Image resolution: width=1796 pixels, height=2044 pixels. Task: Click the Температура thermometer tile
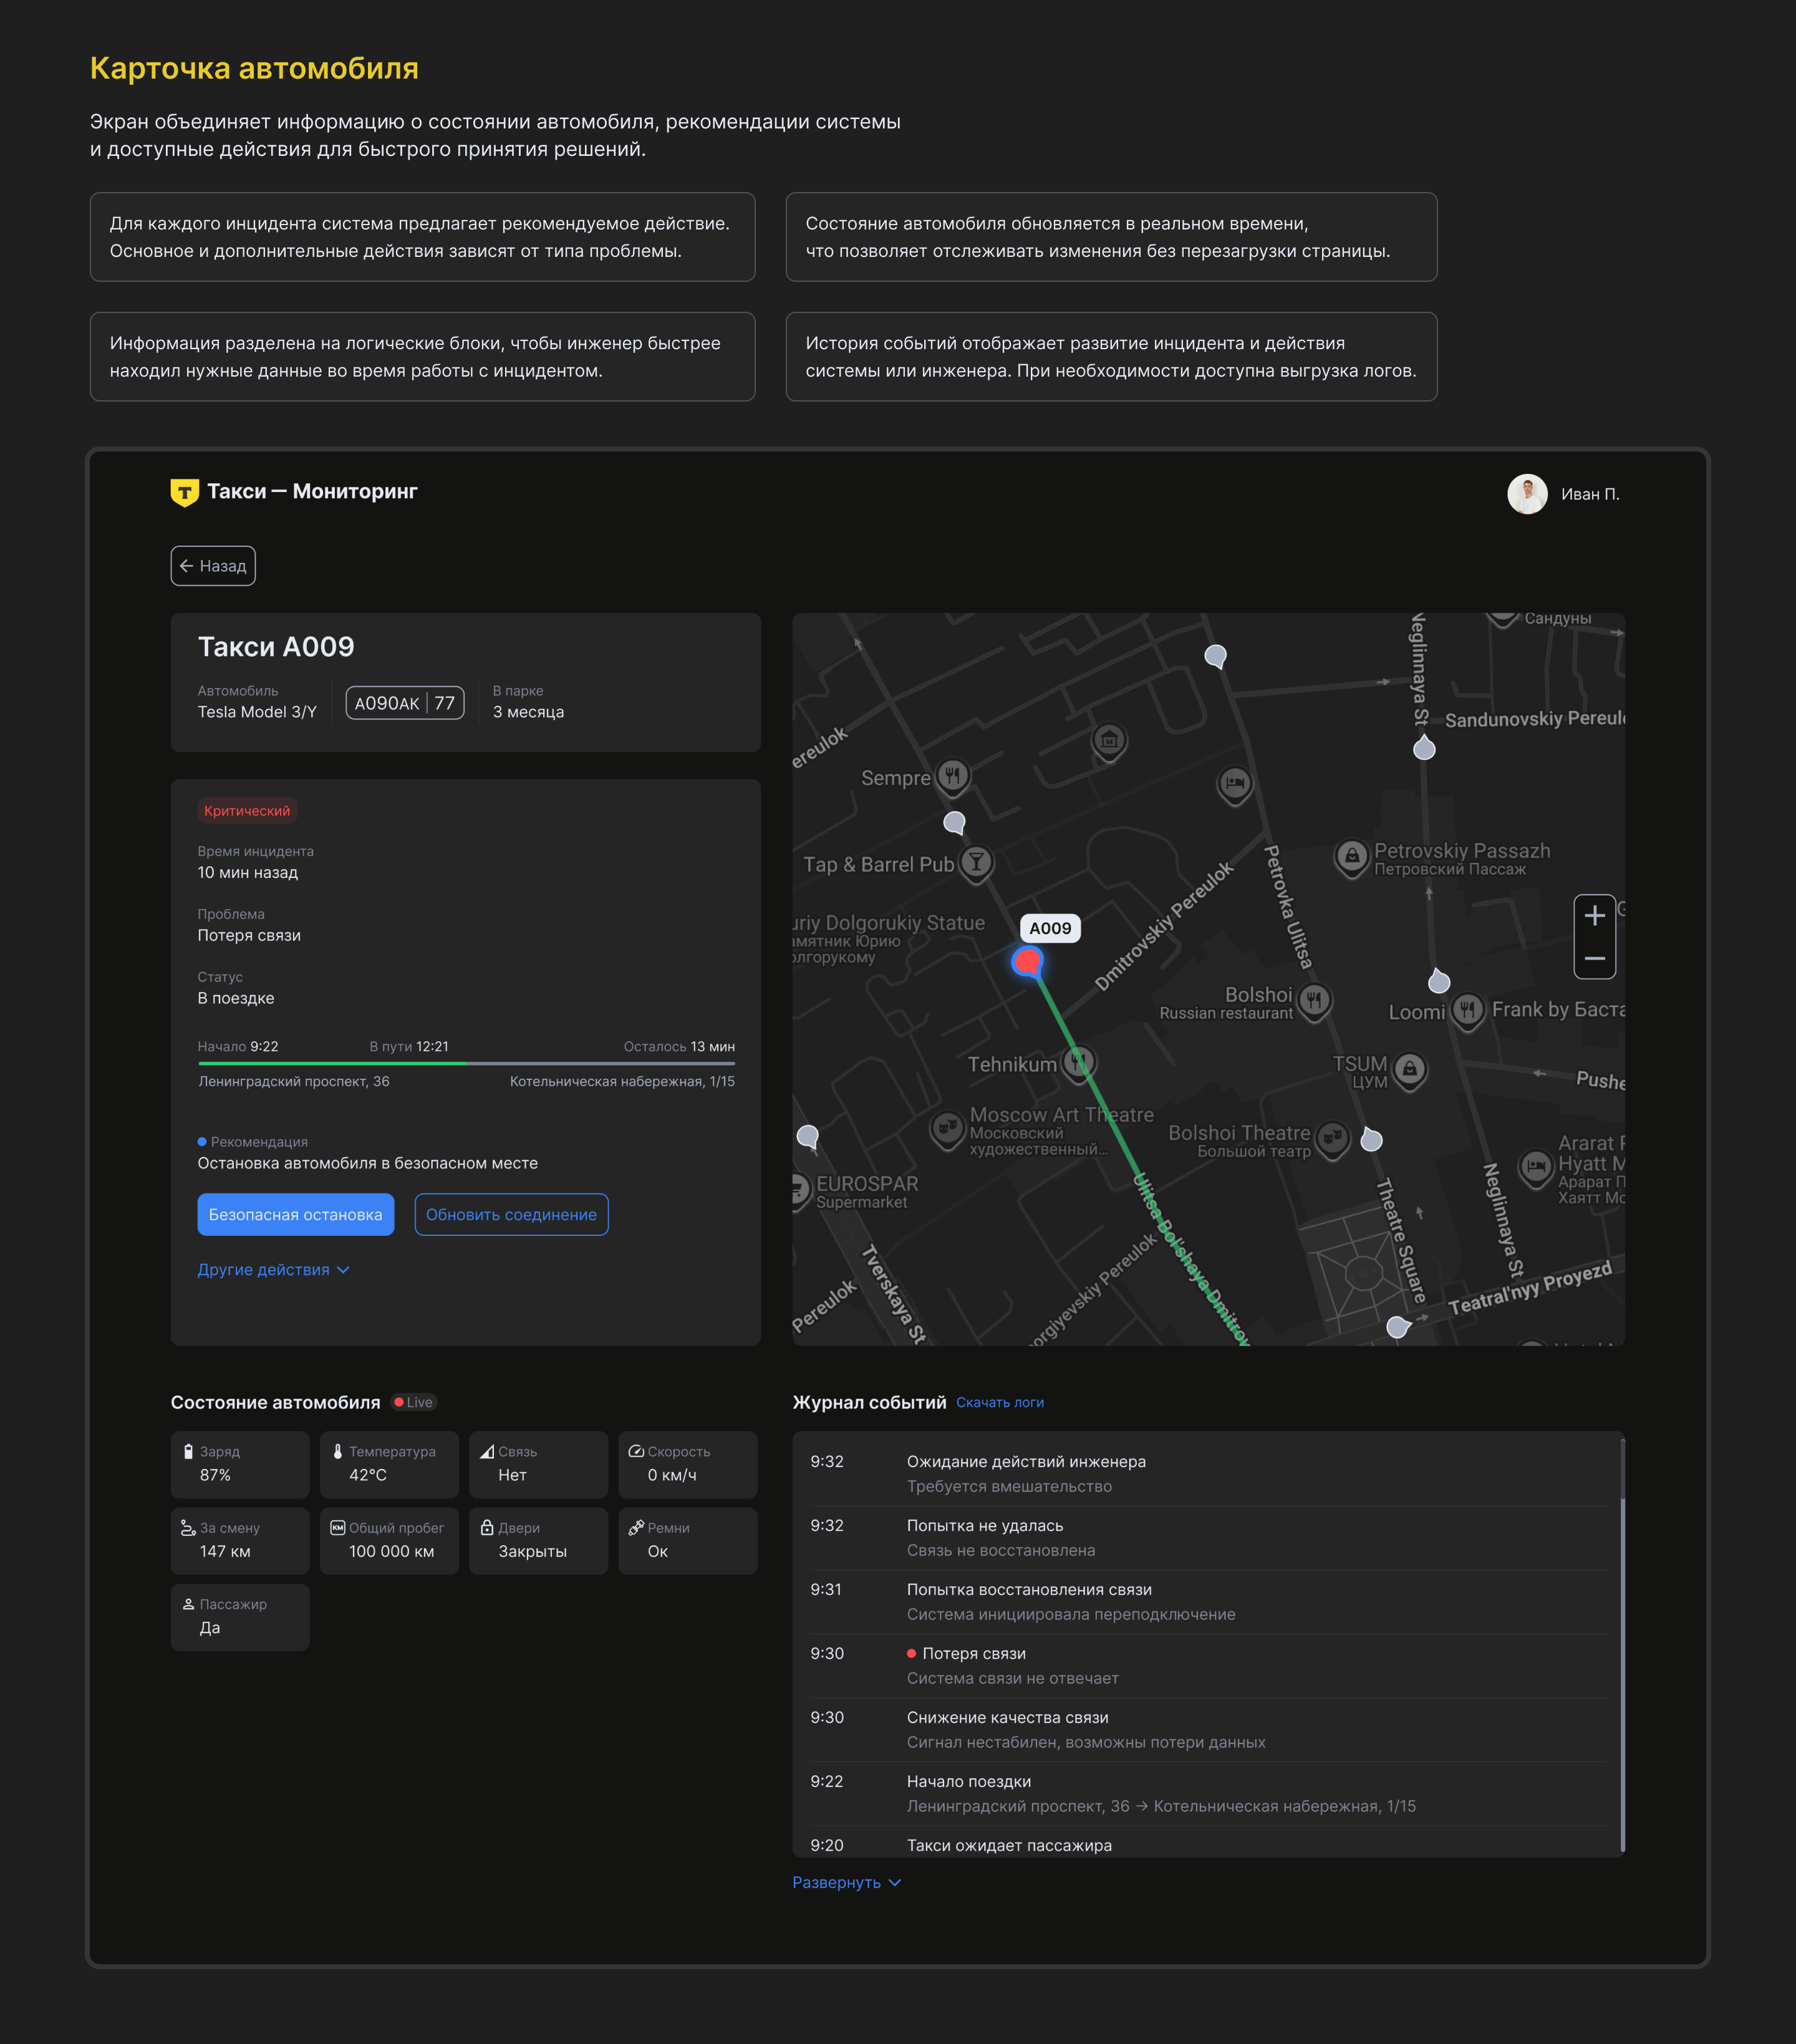(389, 1464)
